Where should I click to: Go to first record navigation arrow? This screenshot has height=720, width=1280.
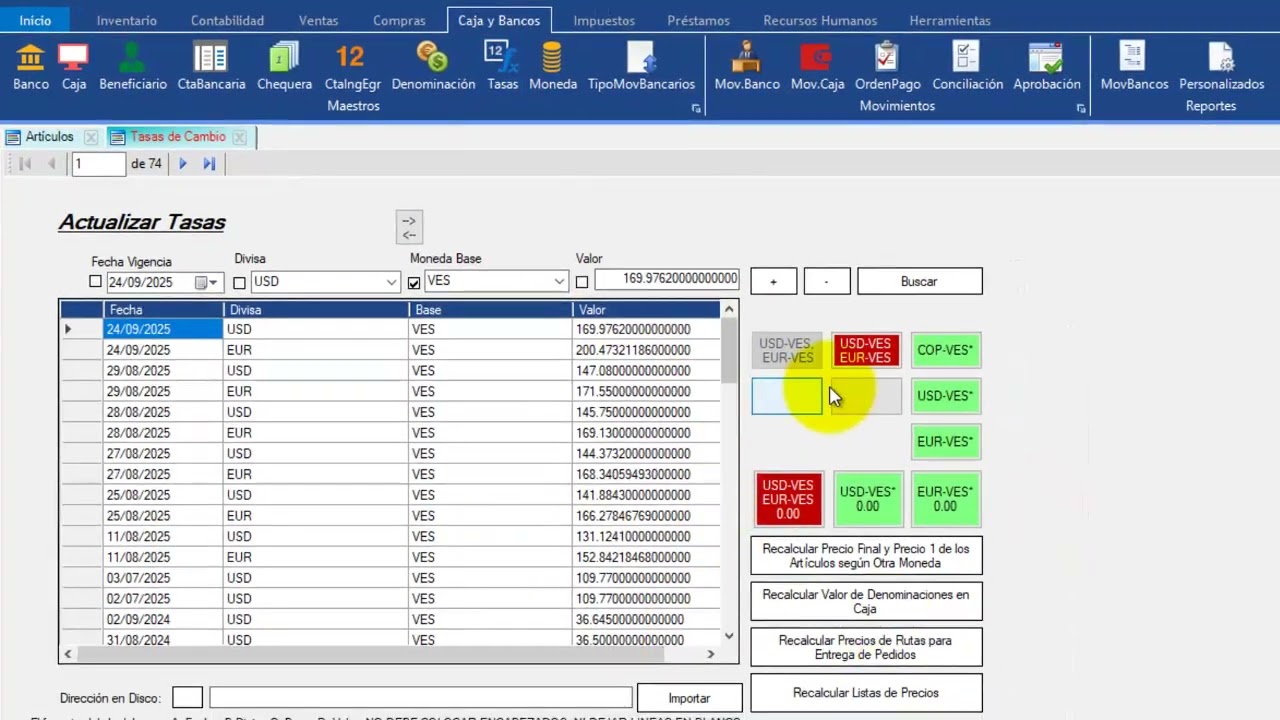point(26,164)
